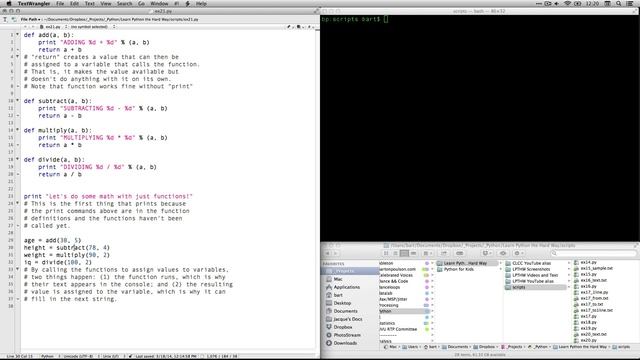Viewport: 640px width, 360px height.
Task: Collapse the add function fold at line 1
Action: (x=18, y=35)
